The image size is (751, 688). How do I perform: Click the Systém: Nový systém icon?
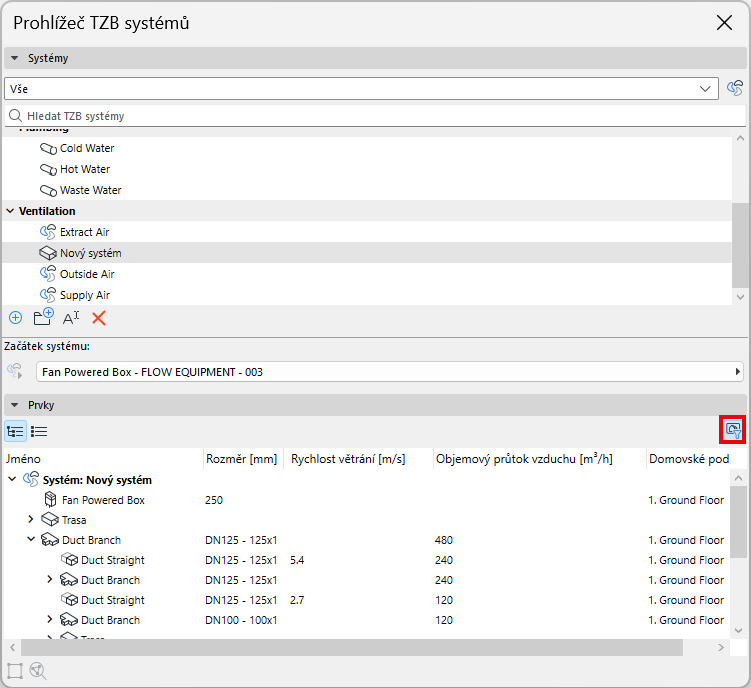(x=31, y=479)
